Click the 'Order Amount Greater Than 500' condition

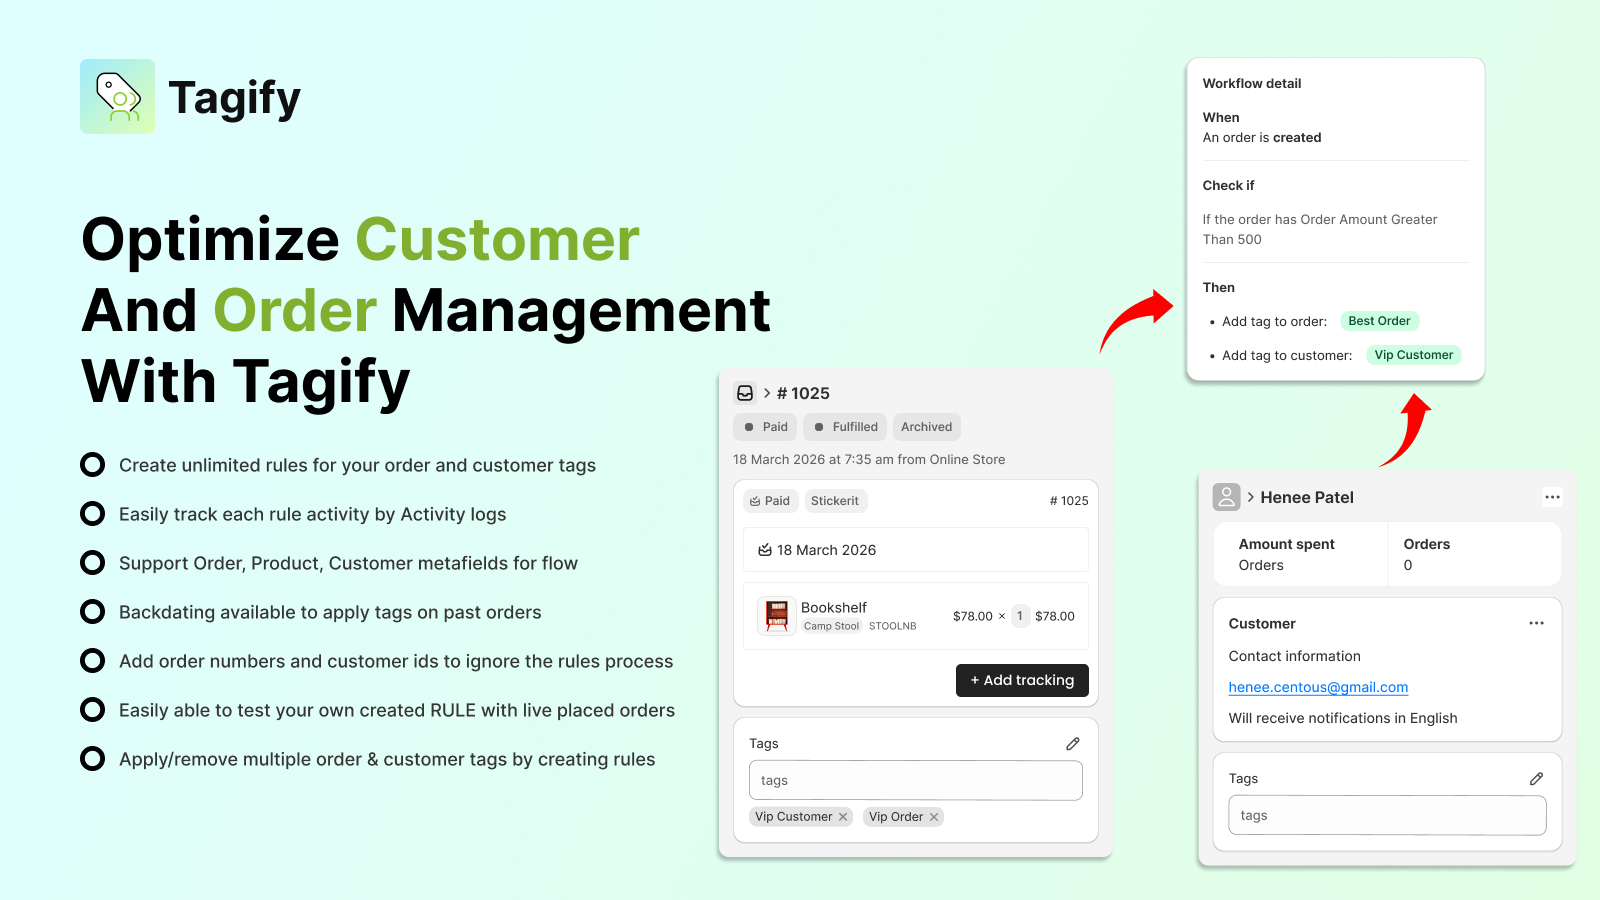[x=1320, y=230]
